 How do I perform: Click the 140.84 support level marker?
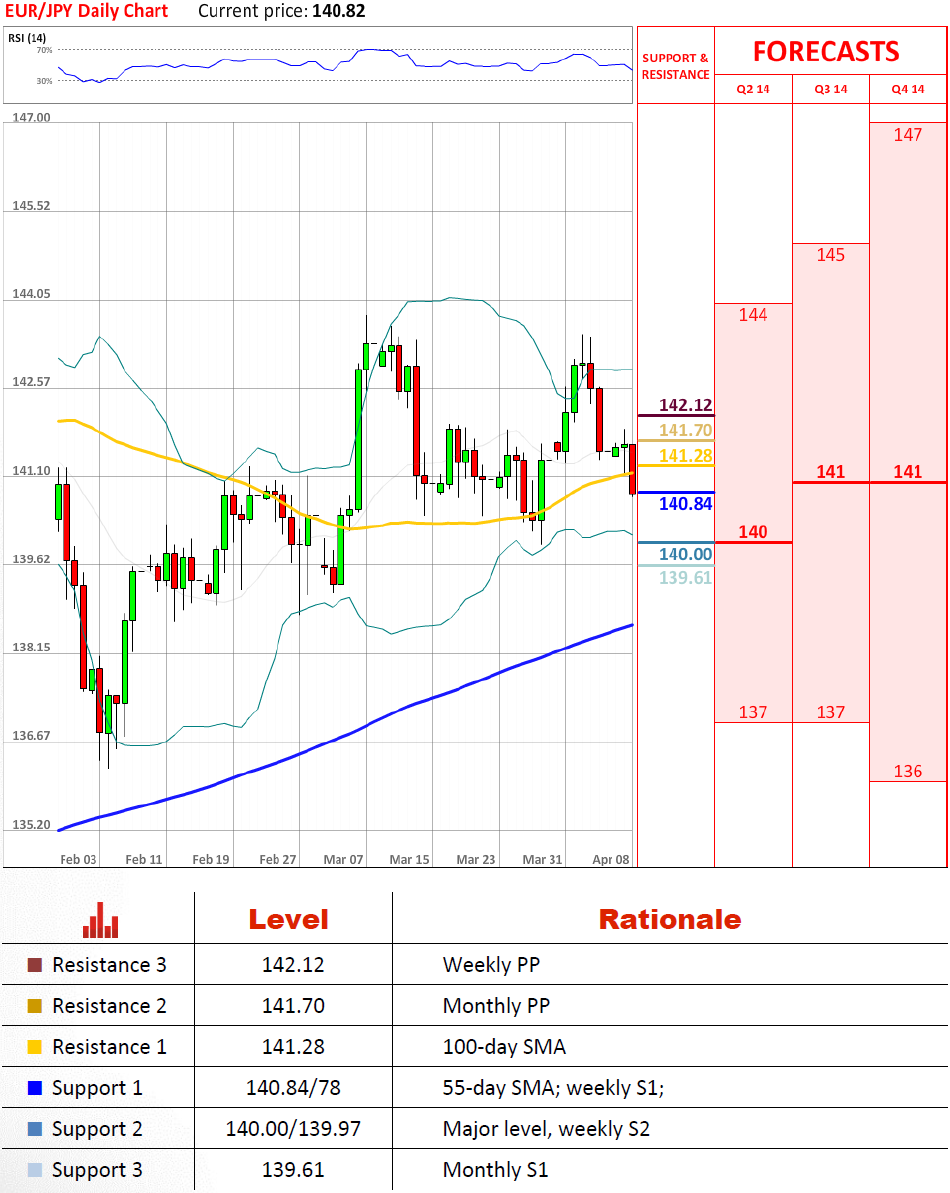[x=685, y=504]
